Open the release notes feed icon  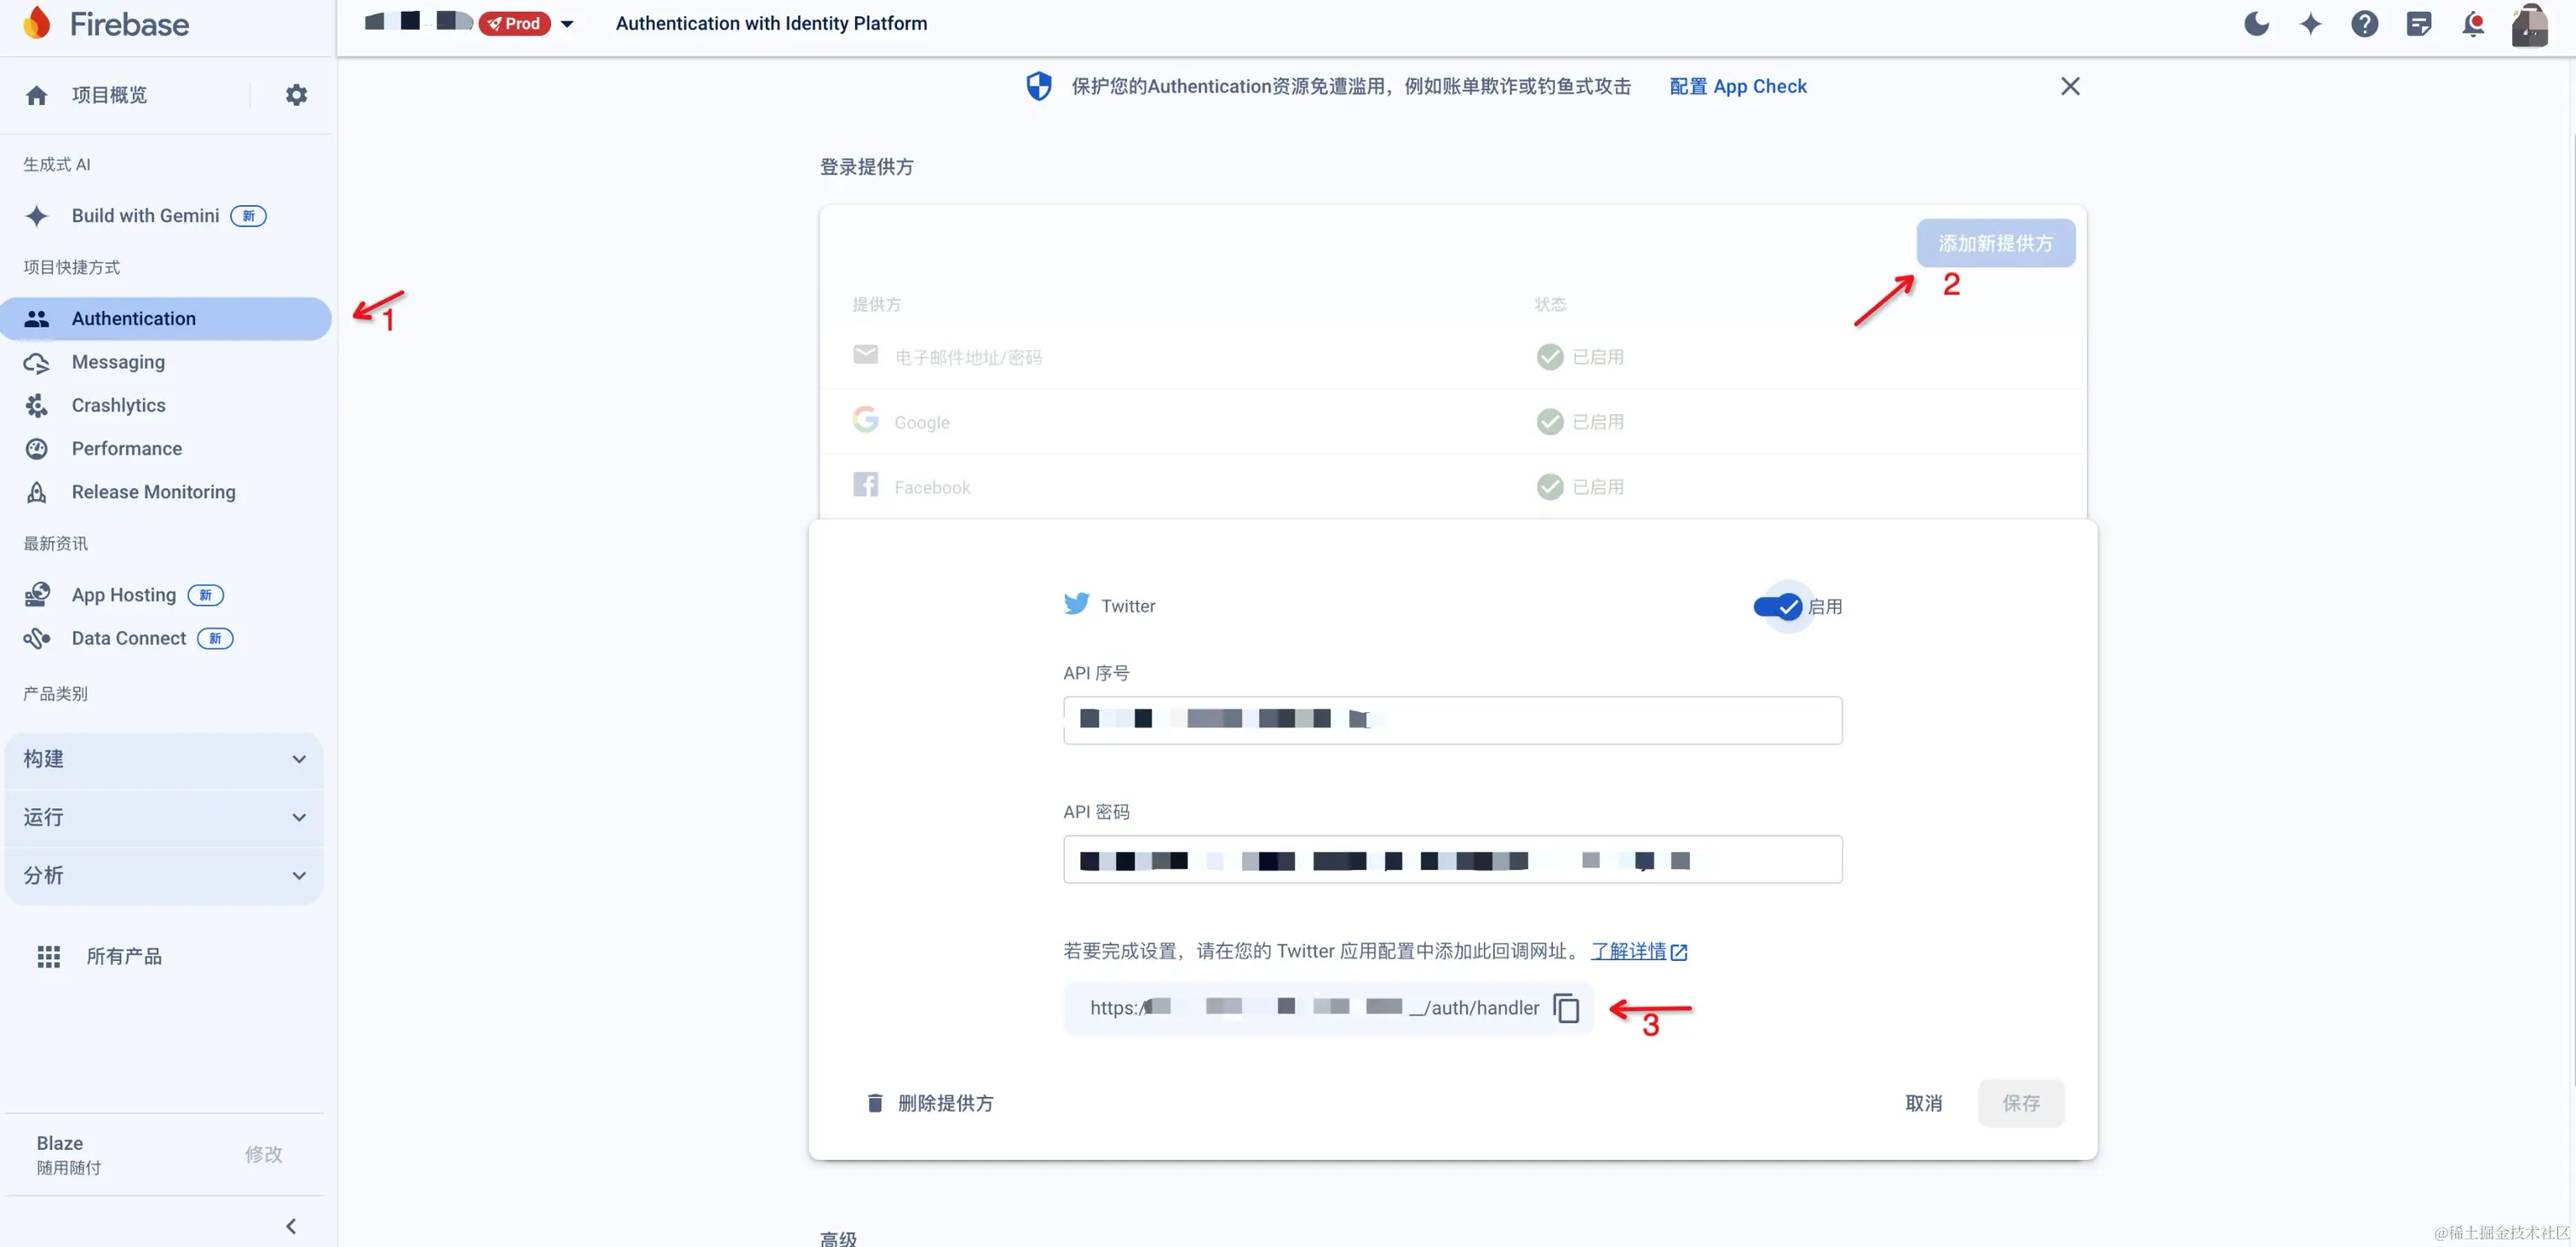point(2418,24)
